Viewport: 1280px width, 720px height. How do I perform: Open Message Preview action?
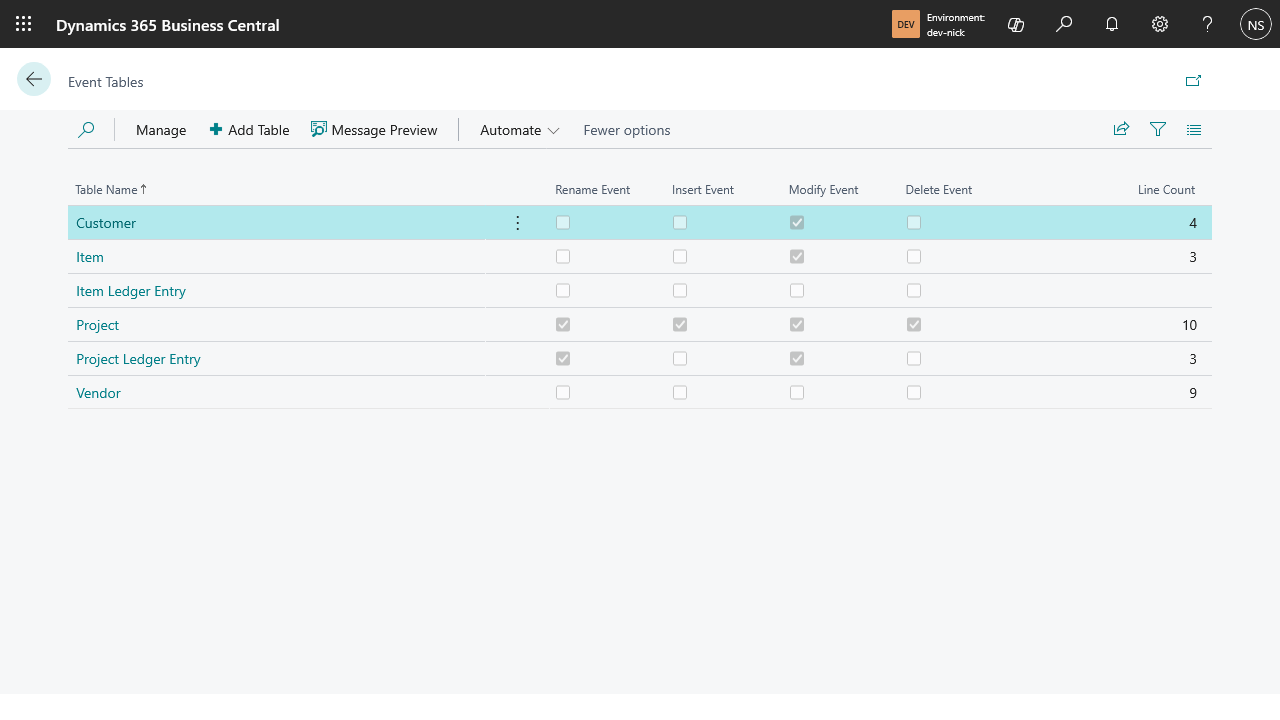(x=374, y=130)
